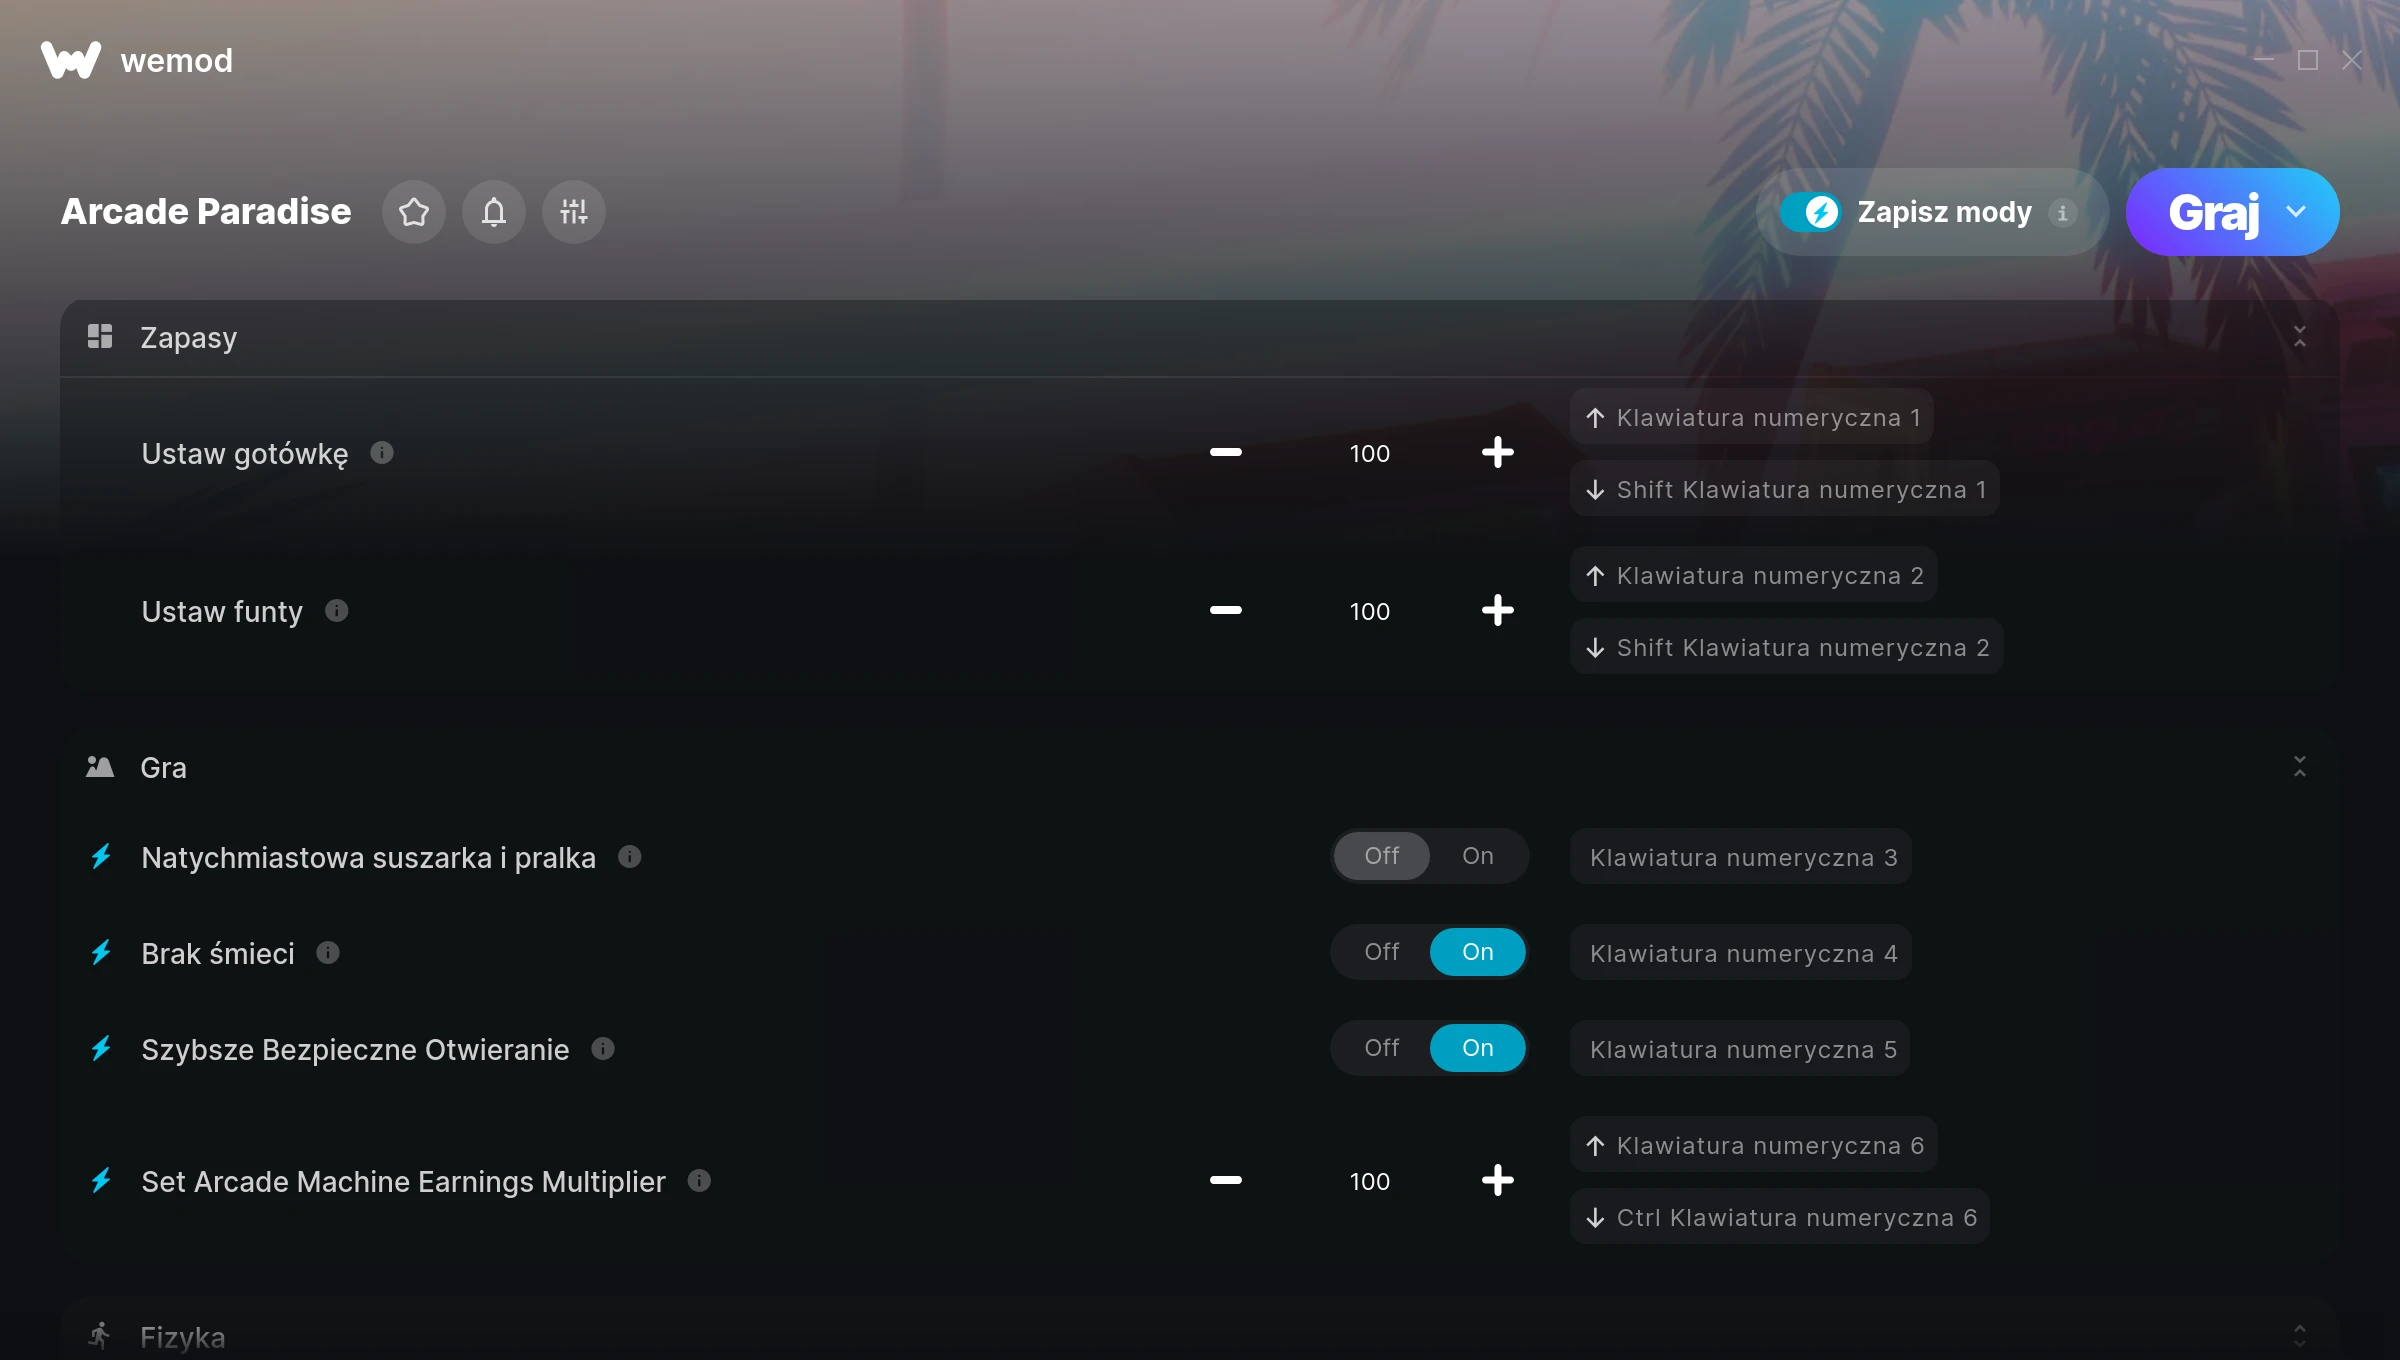Screen dimensions: 2400x1360
Task: Click the WeMod logo icon
Action: (71, 60)
